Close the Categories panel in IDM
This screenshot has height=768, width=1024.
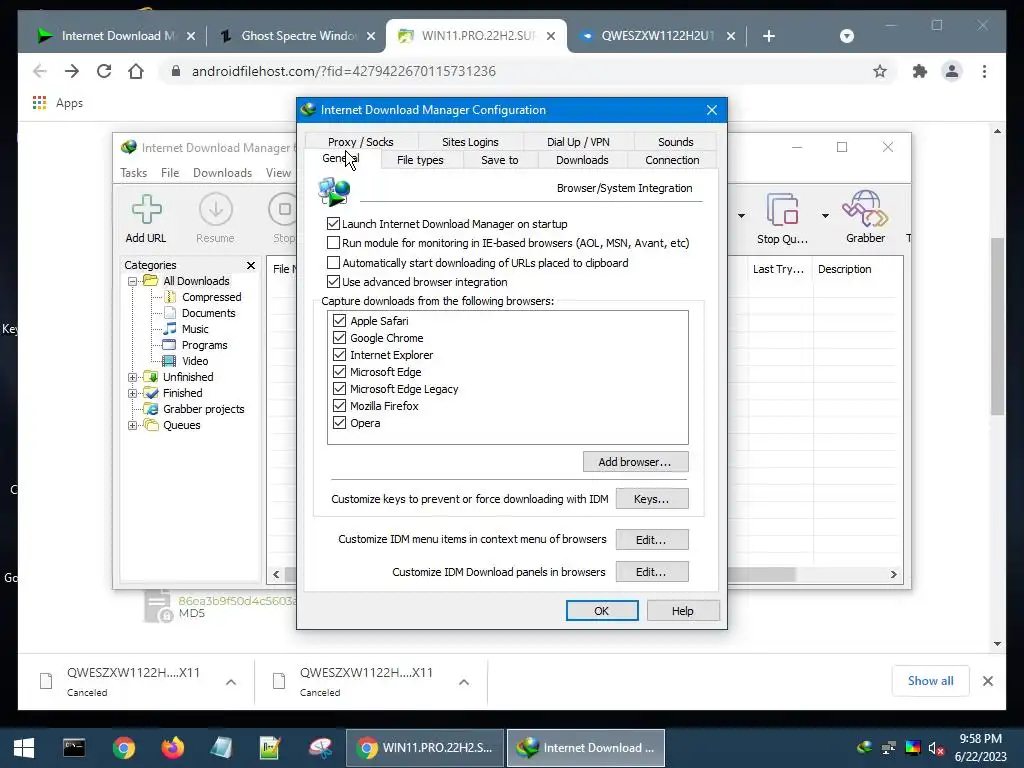coord(251,265)
